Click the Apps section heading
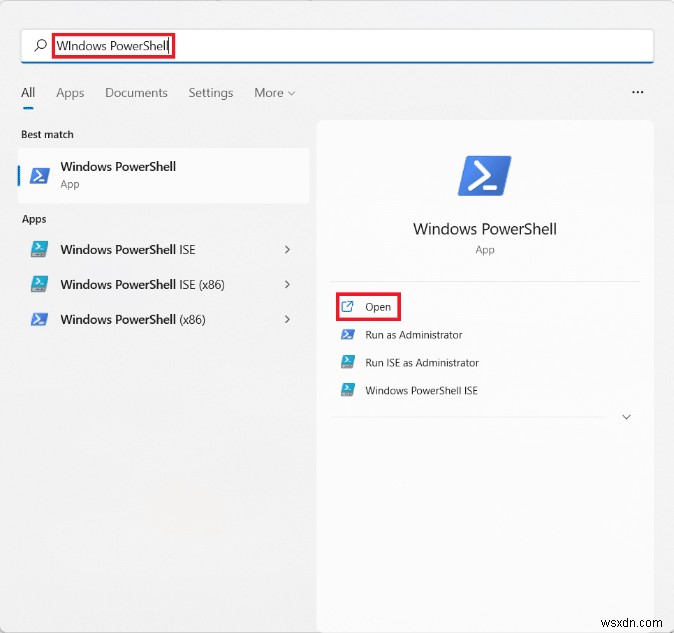The width and height of the screenshot is (674, 633). tap(34, 219)
